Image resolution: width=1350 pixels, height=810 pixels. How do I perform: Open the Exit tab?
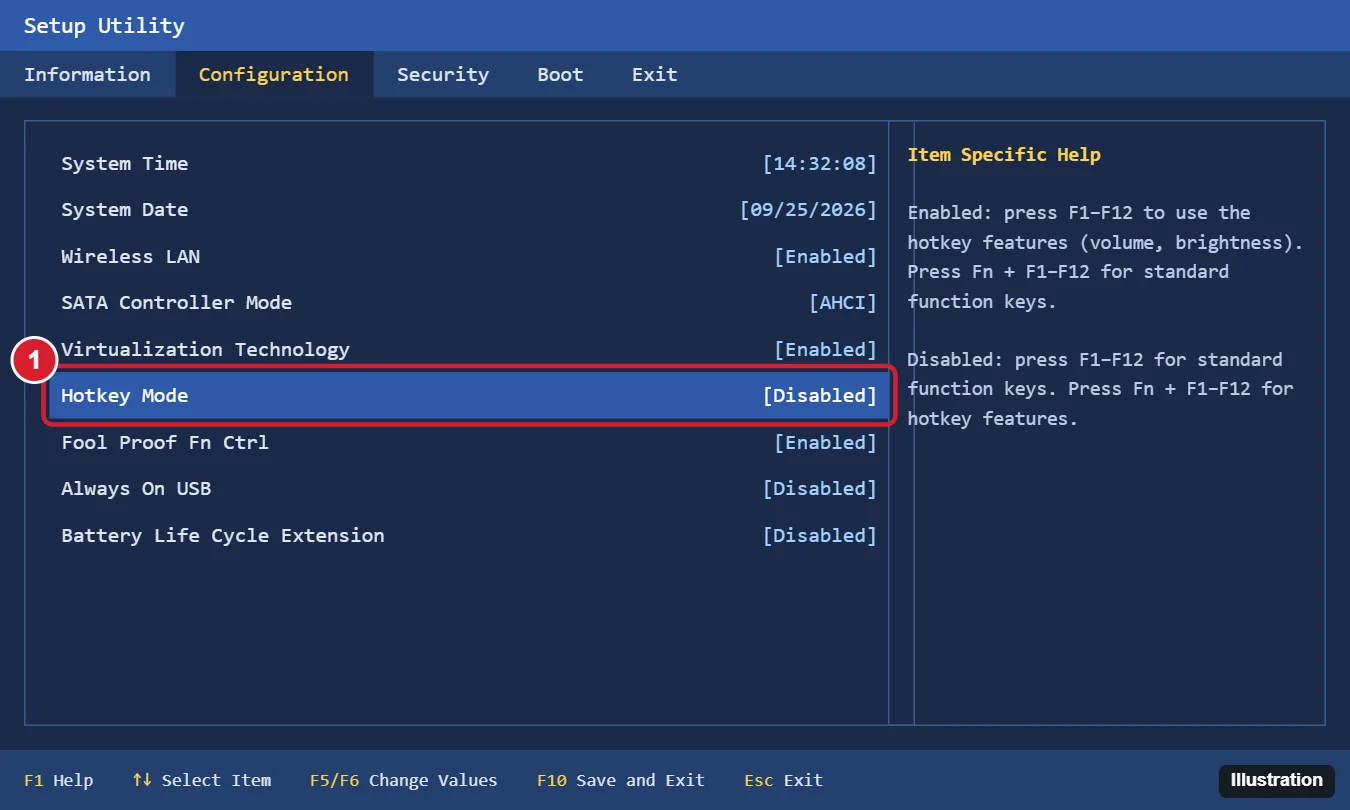(x=655, y=74)
